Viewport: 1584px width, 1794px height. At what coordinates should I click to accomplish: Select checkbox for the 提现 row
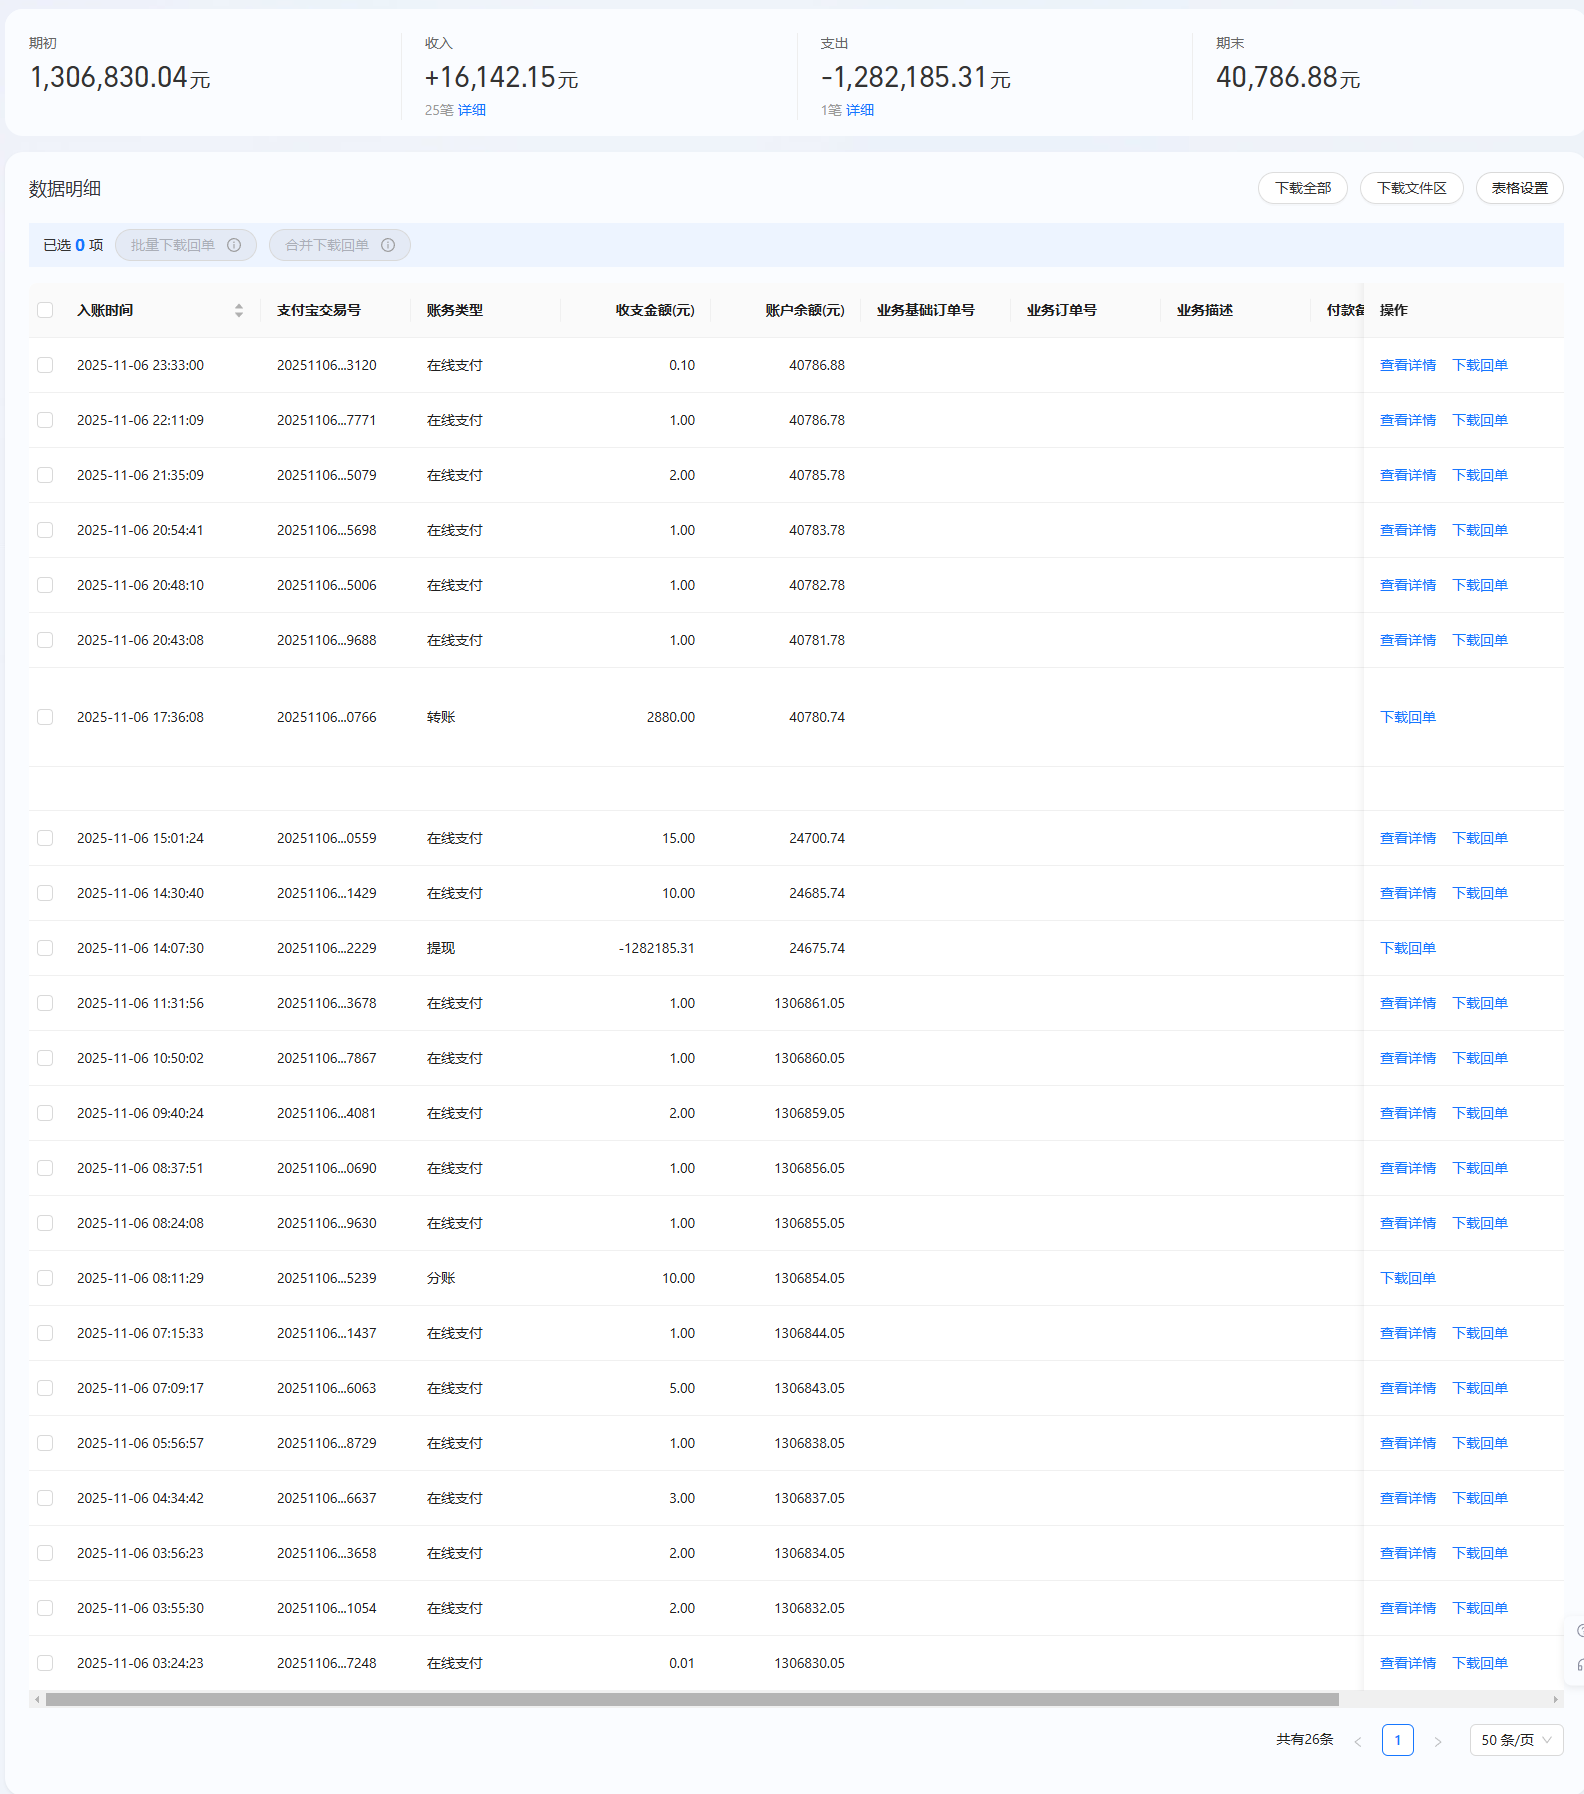(45, 948)
